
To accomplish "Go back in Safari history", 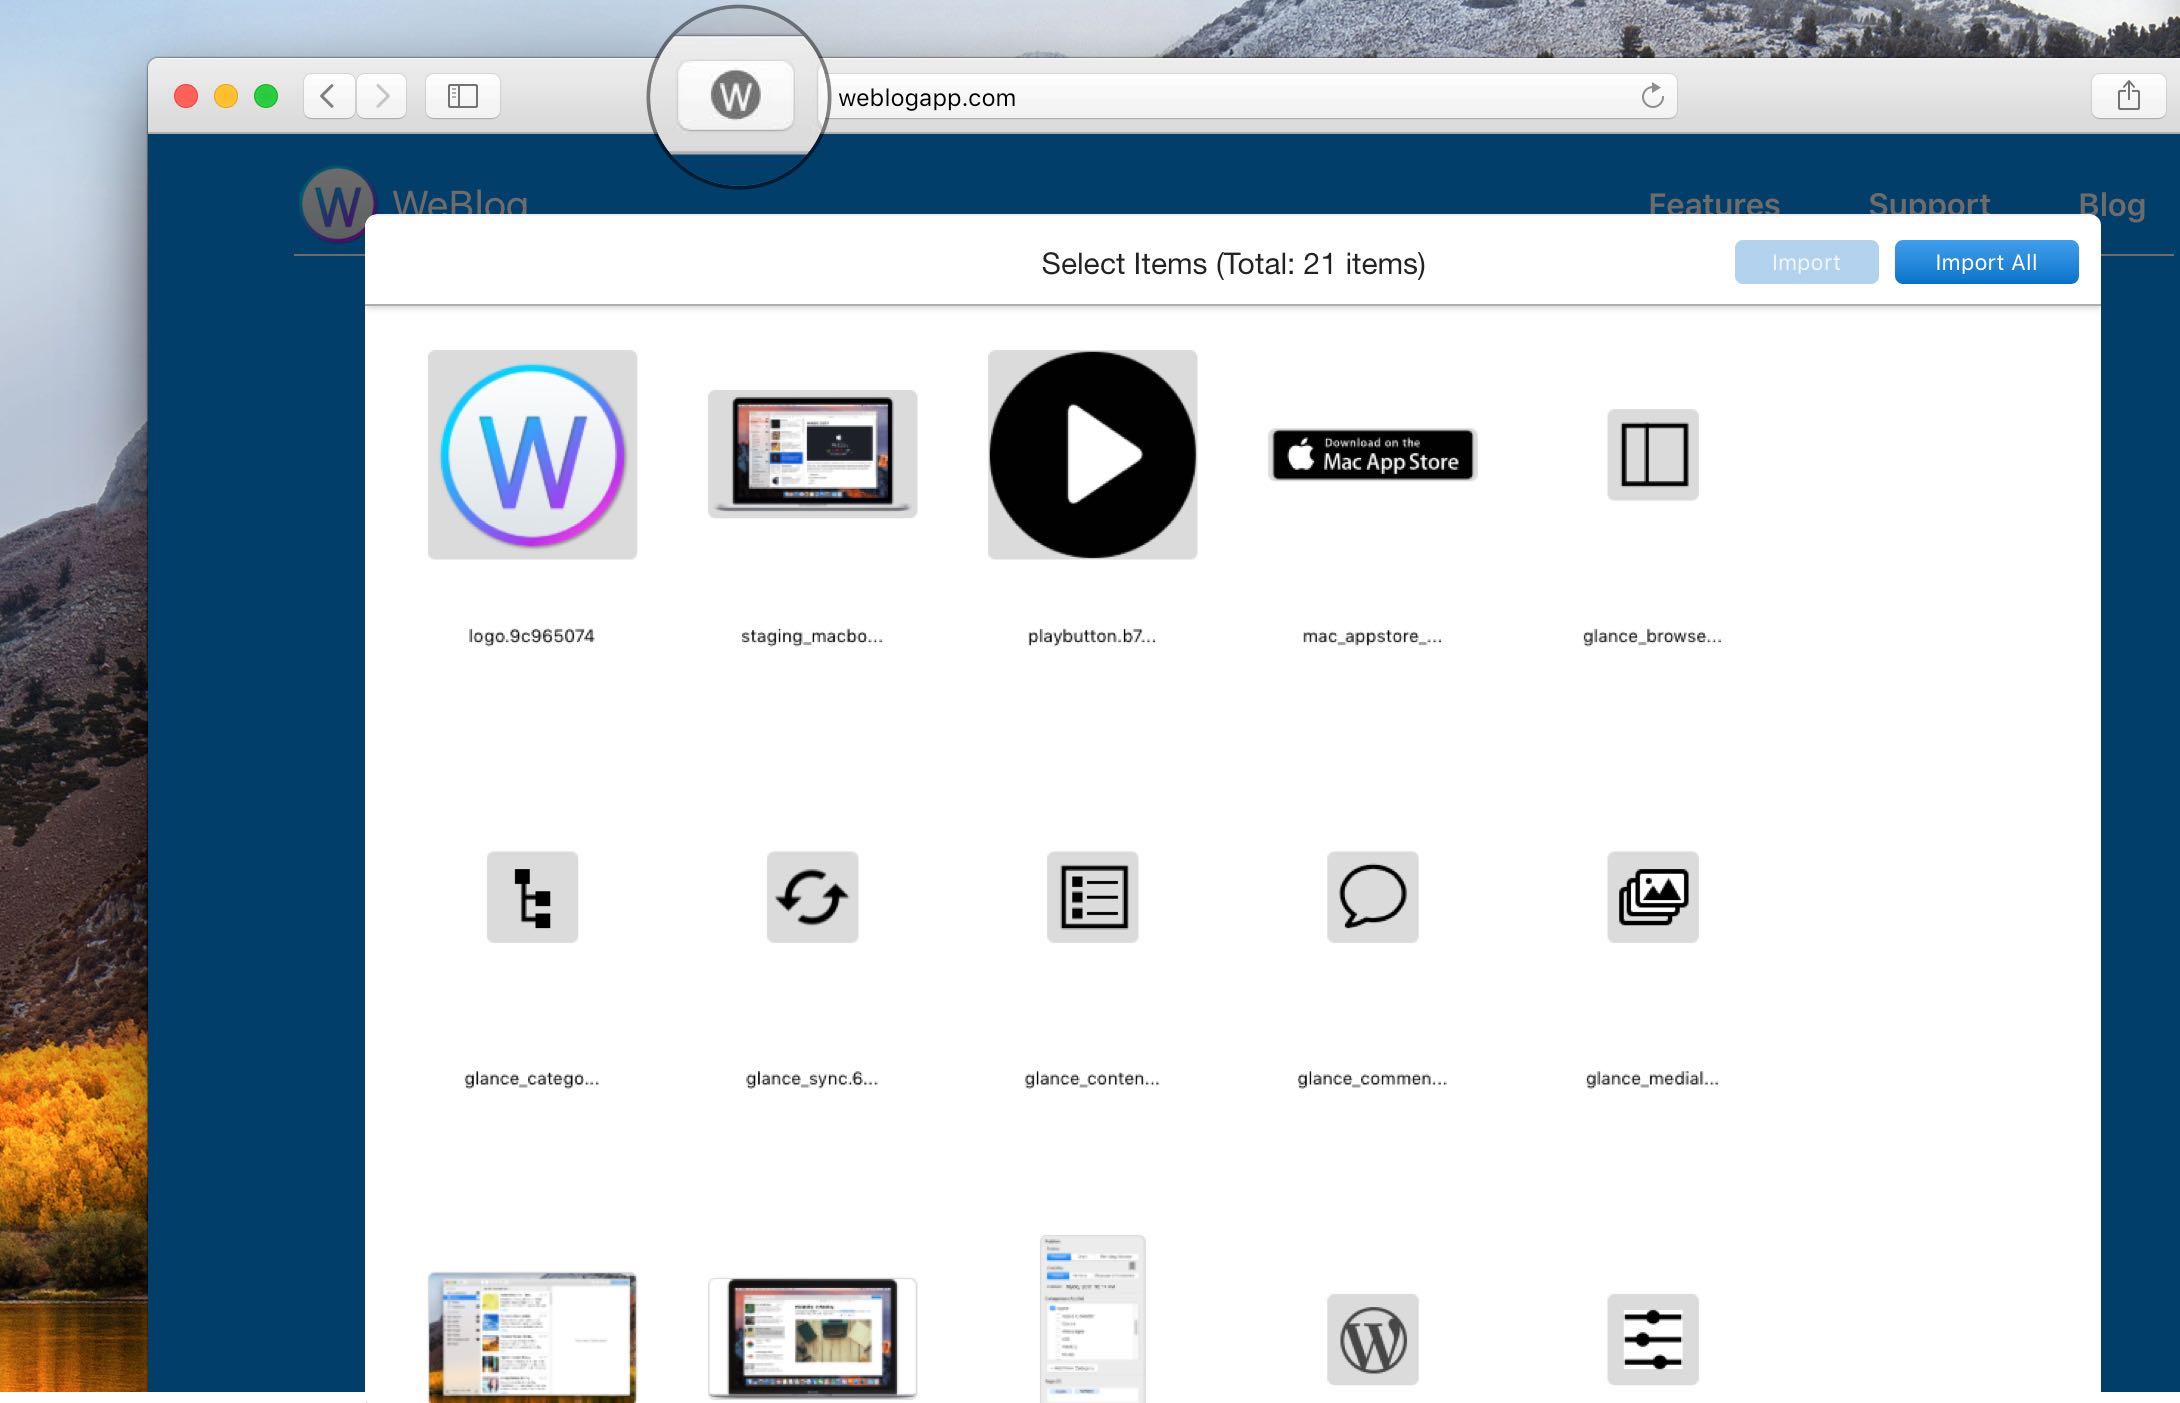I will [328, 96].
